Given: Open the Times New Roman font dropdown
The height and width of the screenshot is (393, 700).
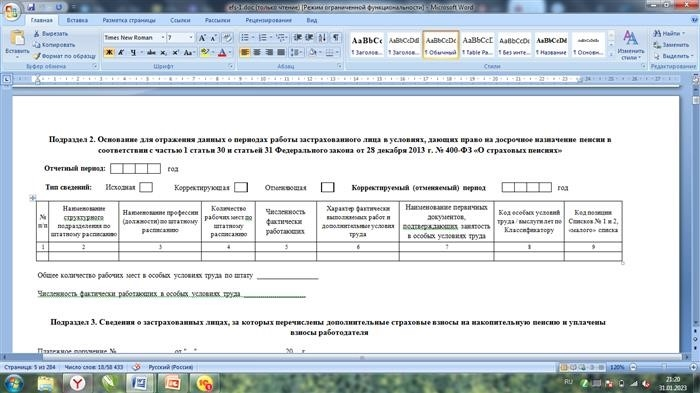Looking at the screenshot, I should [x=163, y=38].
